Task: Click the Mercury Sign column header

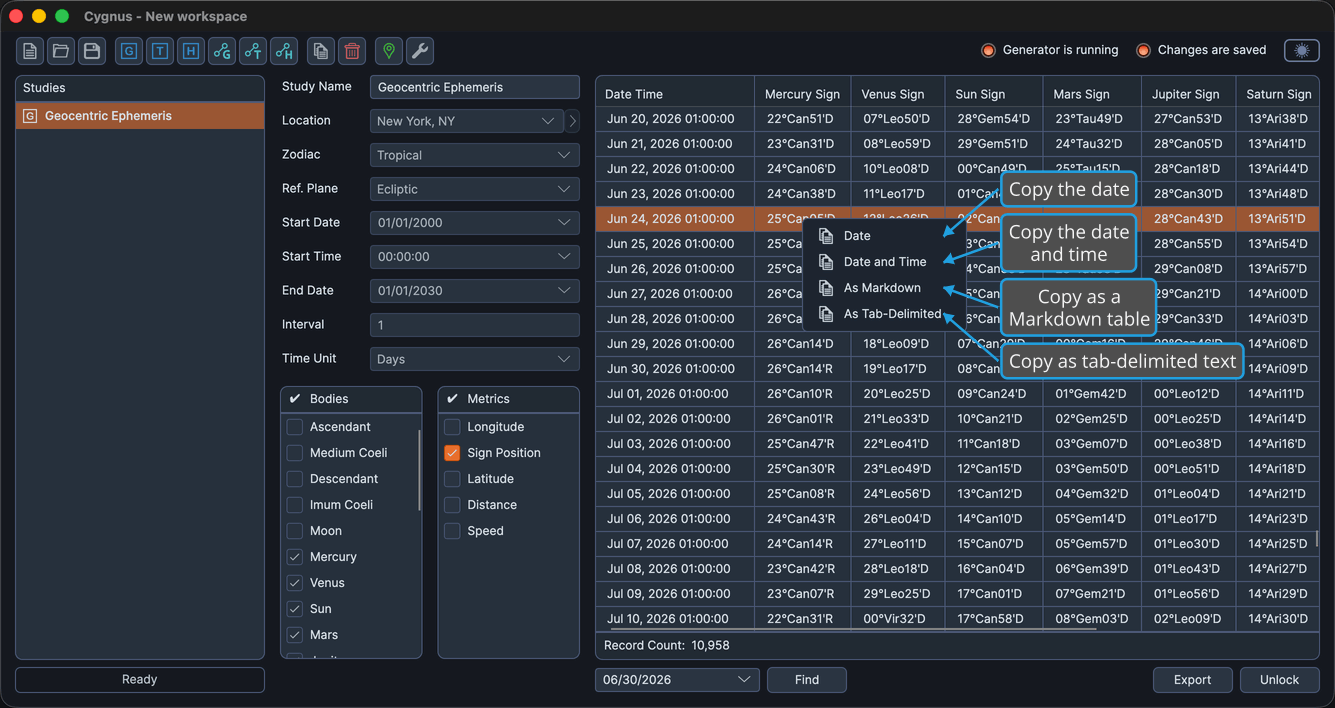Action: (803, 94)
